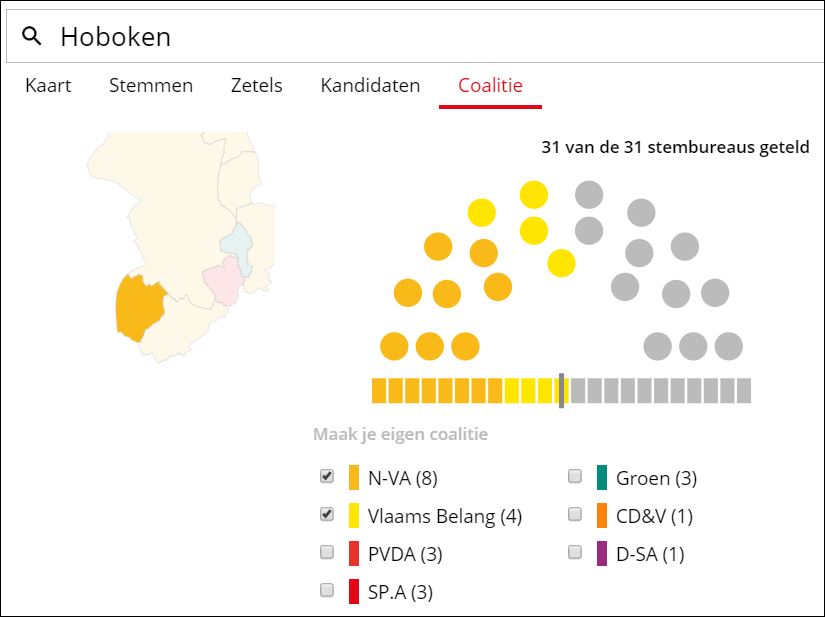Uncheck the N-VA coalition checkbox
Screen dimensions: 825x617
click(x=327, y=477)
